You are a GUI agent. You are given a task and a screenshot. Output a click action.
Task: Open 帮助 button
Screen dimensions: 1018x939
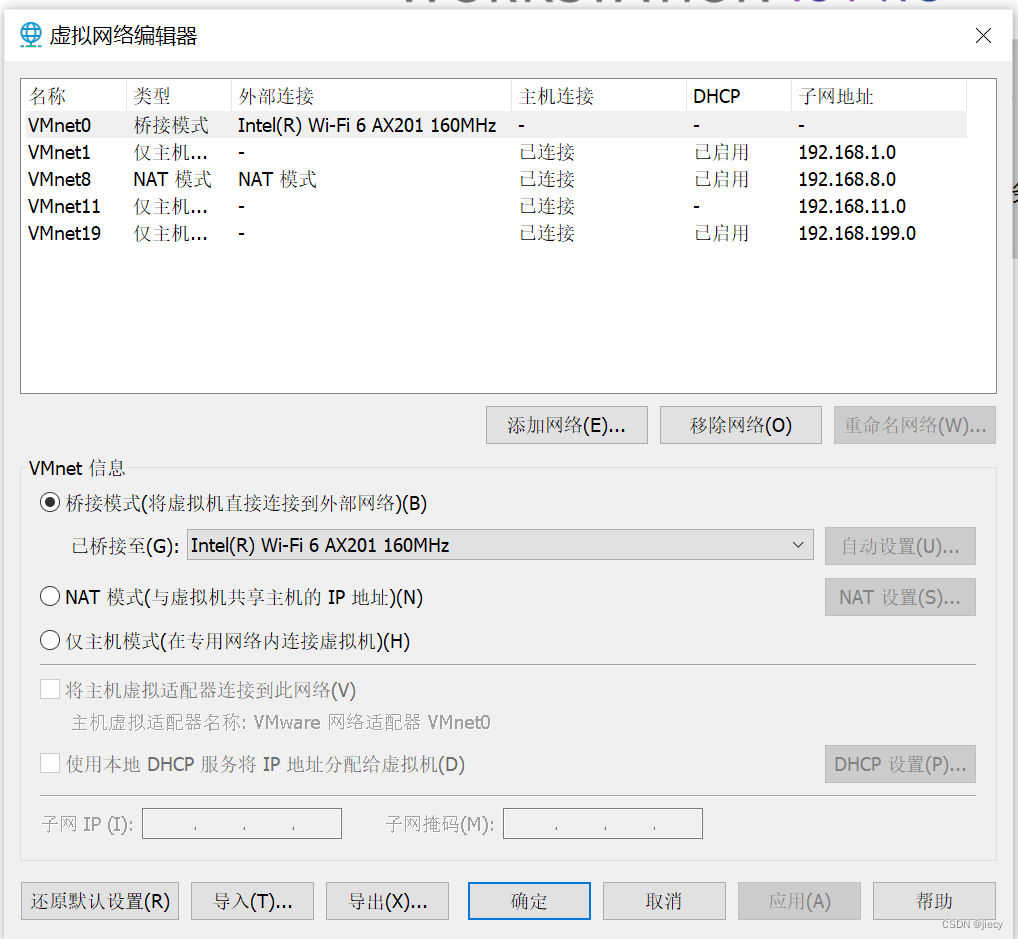click(x=934, y=901)
